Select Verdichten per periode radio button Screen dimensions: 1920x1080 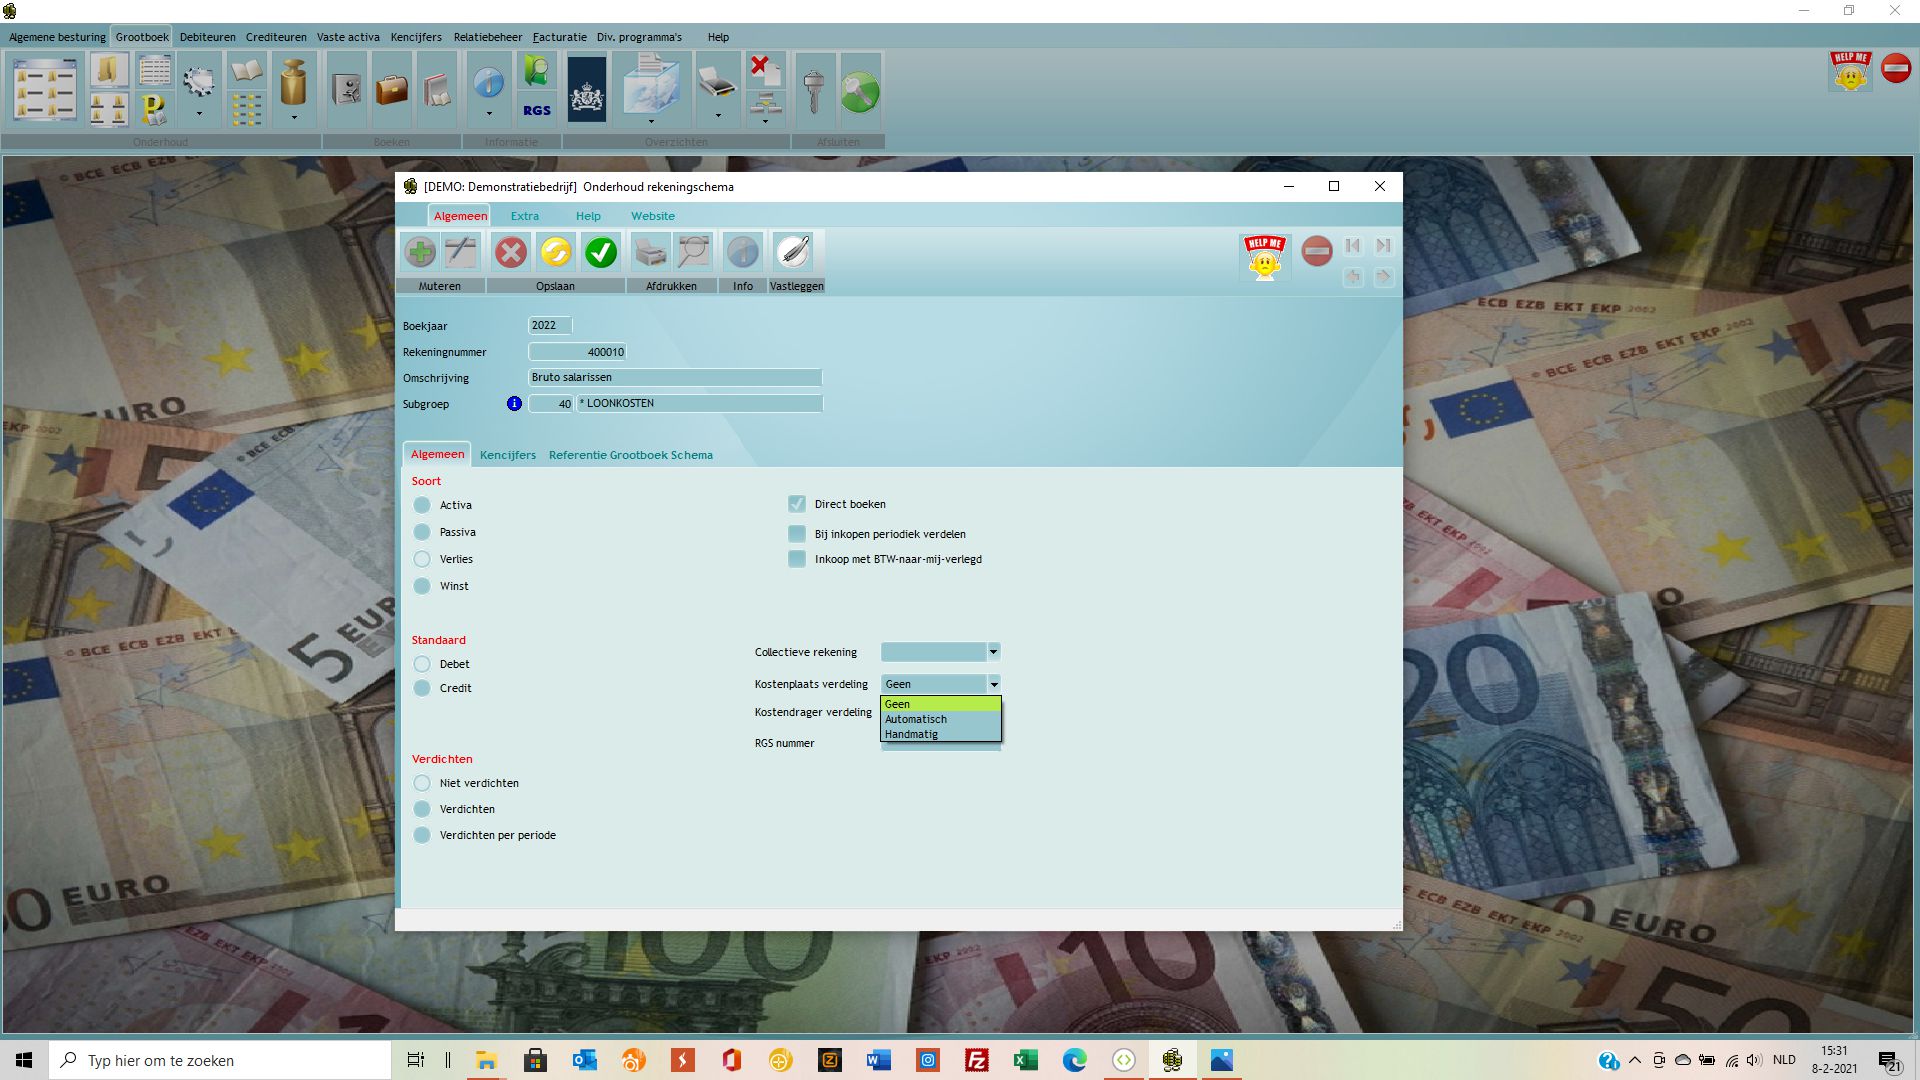[x=422, y=835]
